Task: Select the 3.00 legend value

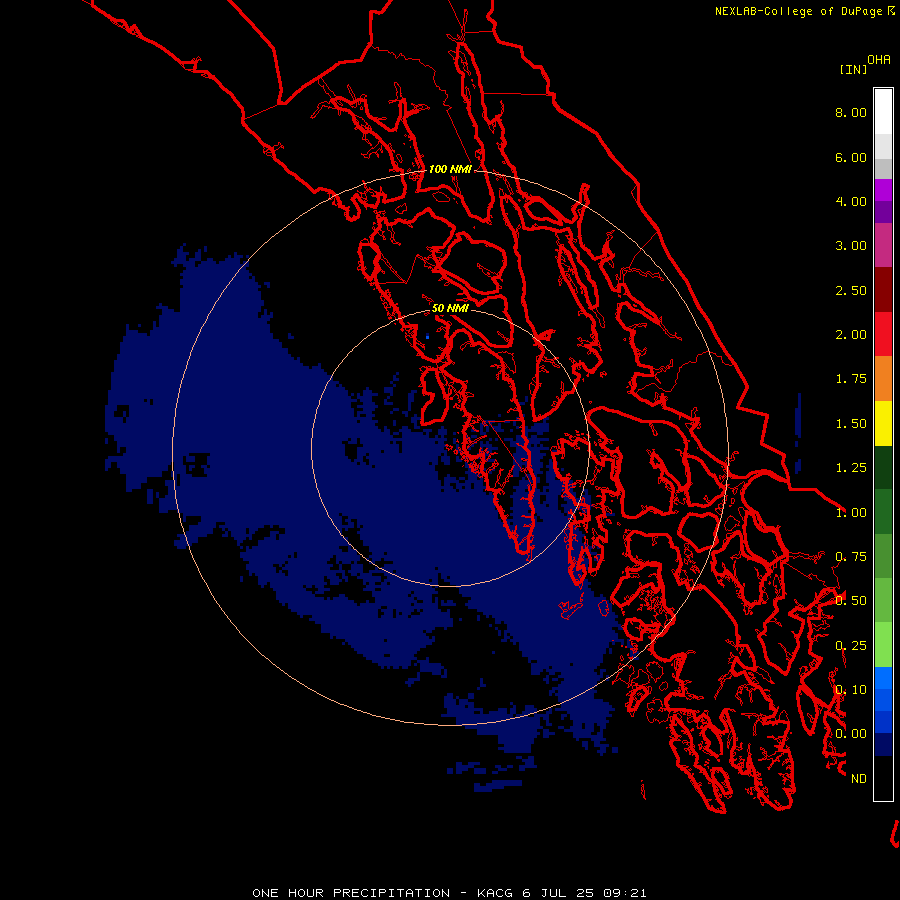Action: (851, 246)
